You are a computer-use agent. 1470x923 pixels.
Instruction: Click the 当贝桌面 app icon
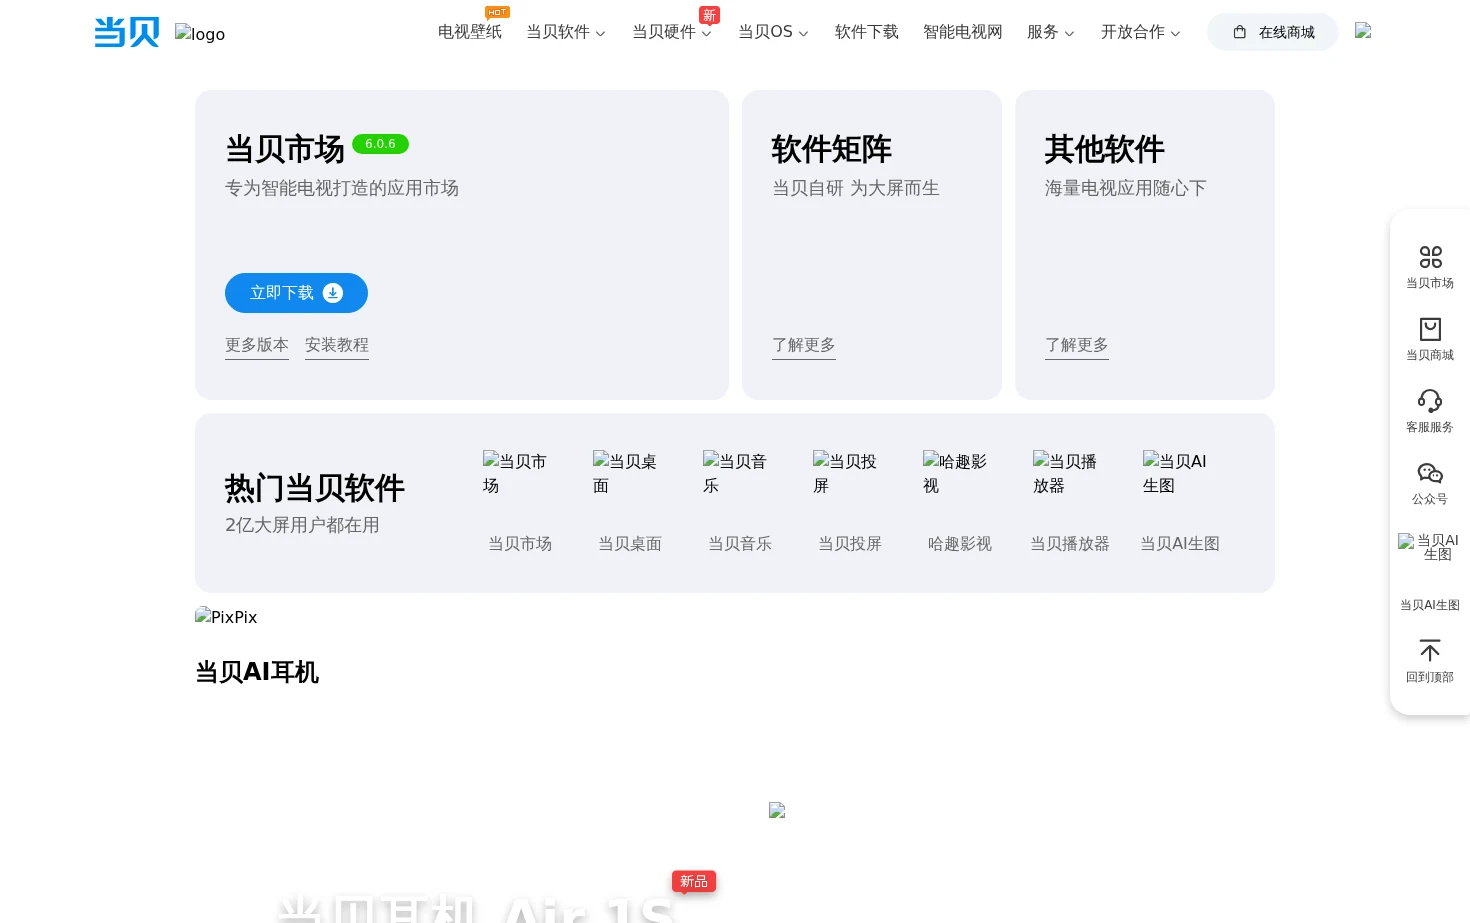click(630, 473)
